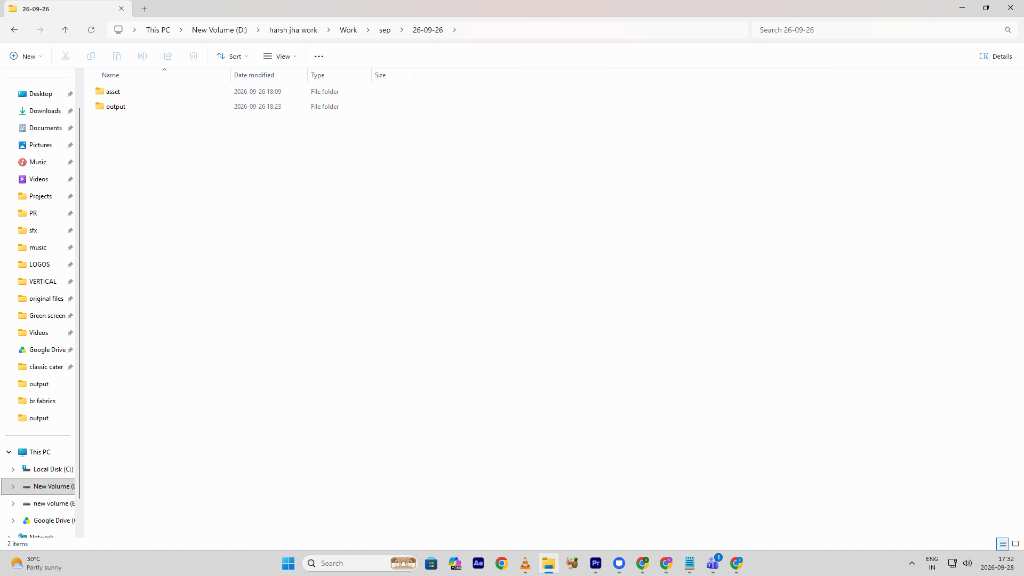1024x576 pixels.
Task: Open the Sort dropdown menu
Action: coord(232,56)
